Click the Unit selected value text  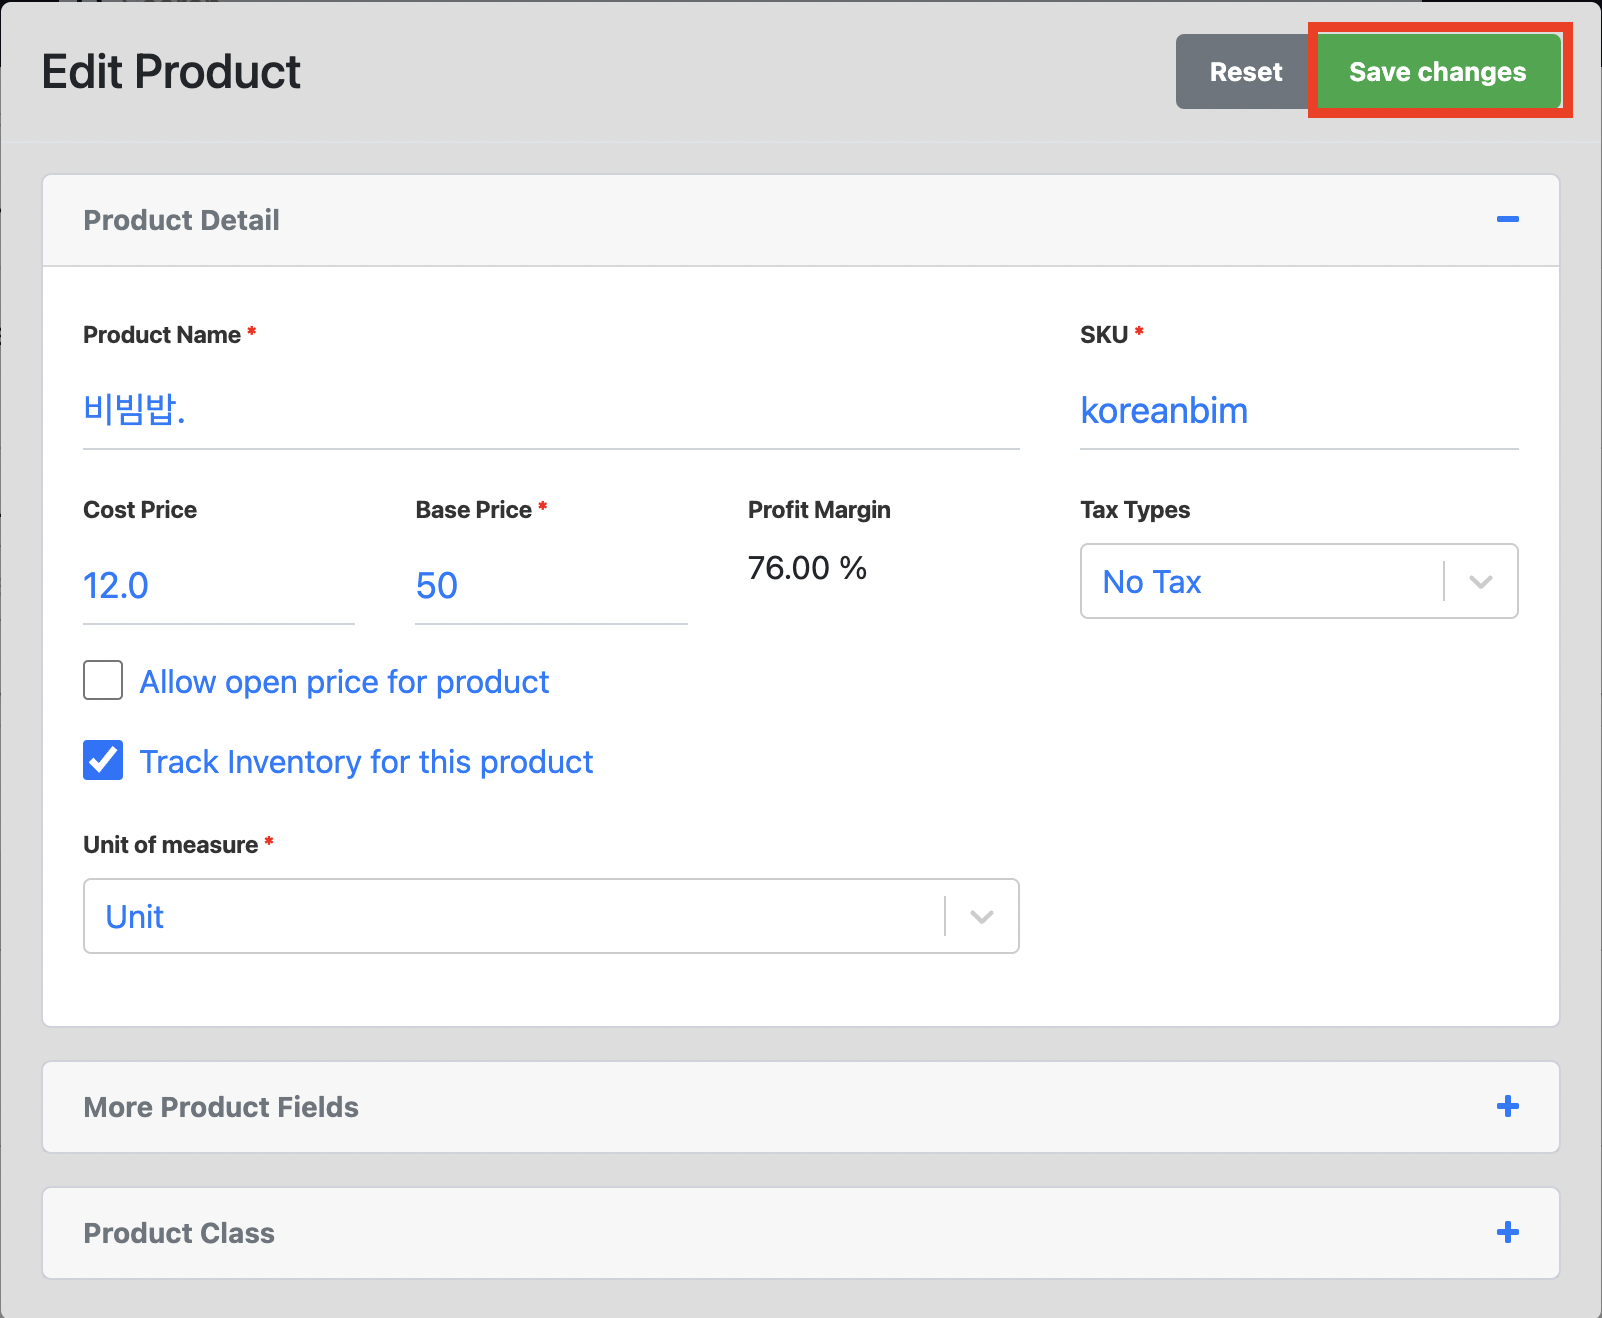click(135, 917)
